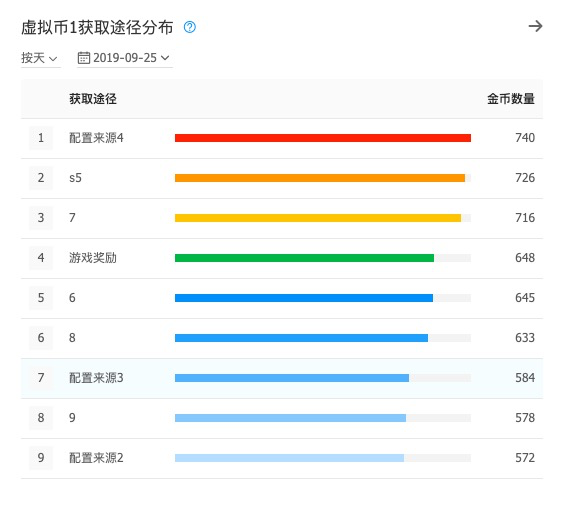Image resolution: width=569 pixels, height=526 pixels.
Task: Open the 2019-09-25 date picker dropdown
Action: [125, 58]
